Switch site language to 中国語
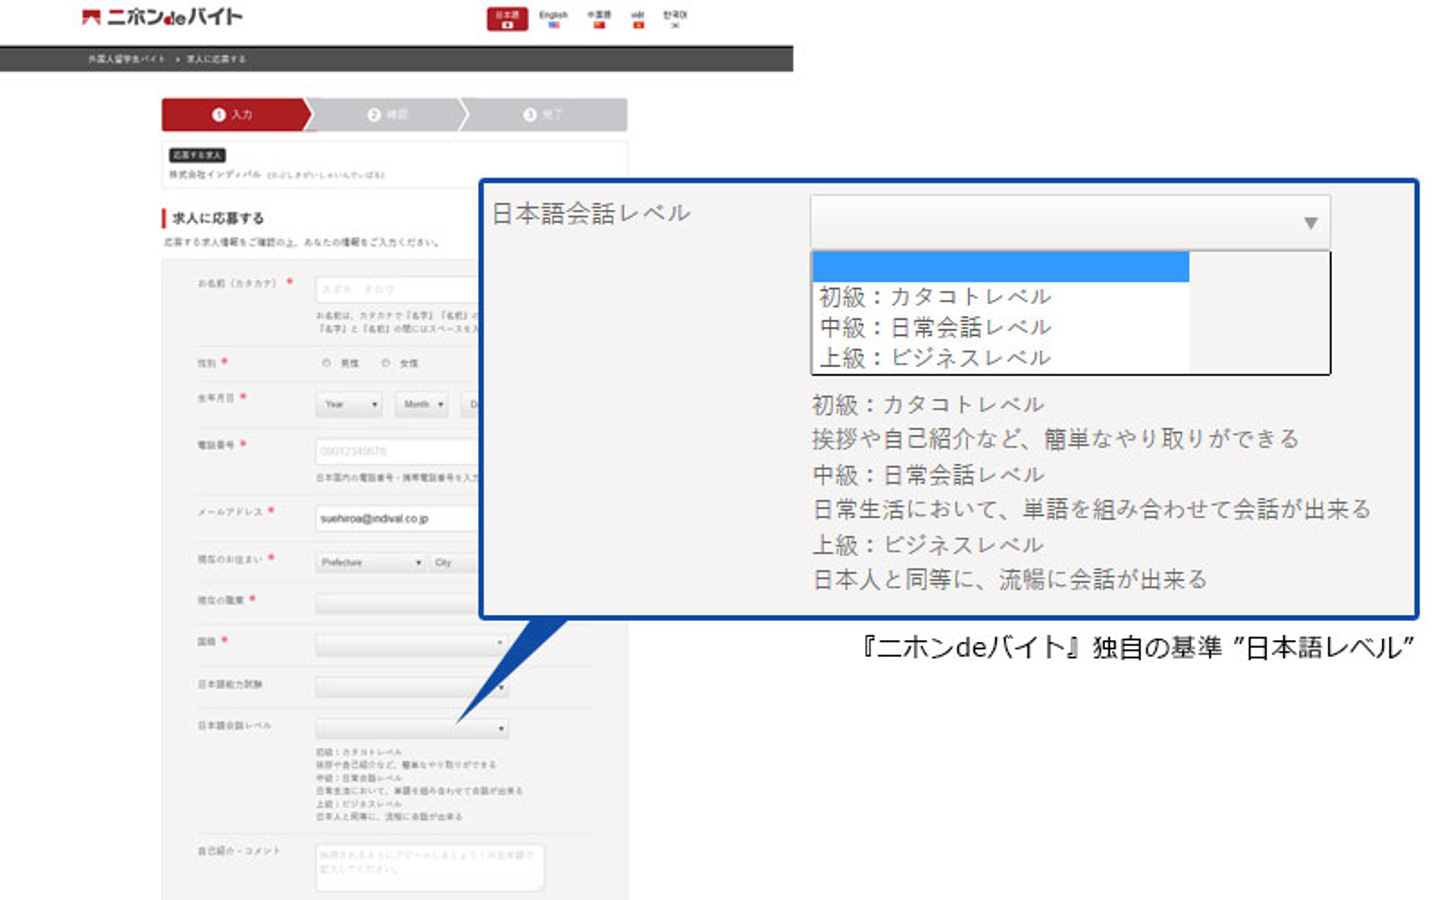This screenshot has width=1440, height=900. [599, 18]
